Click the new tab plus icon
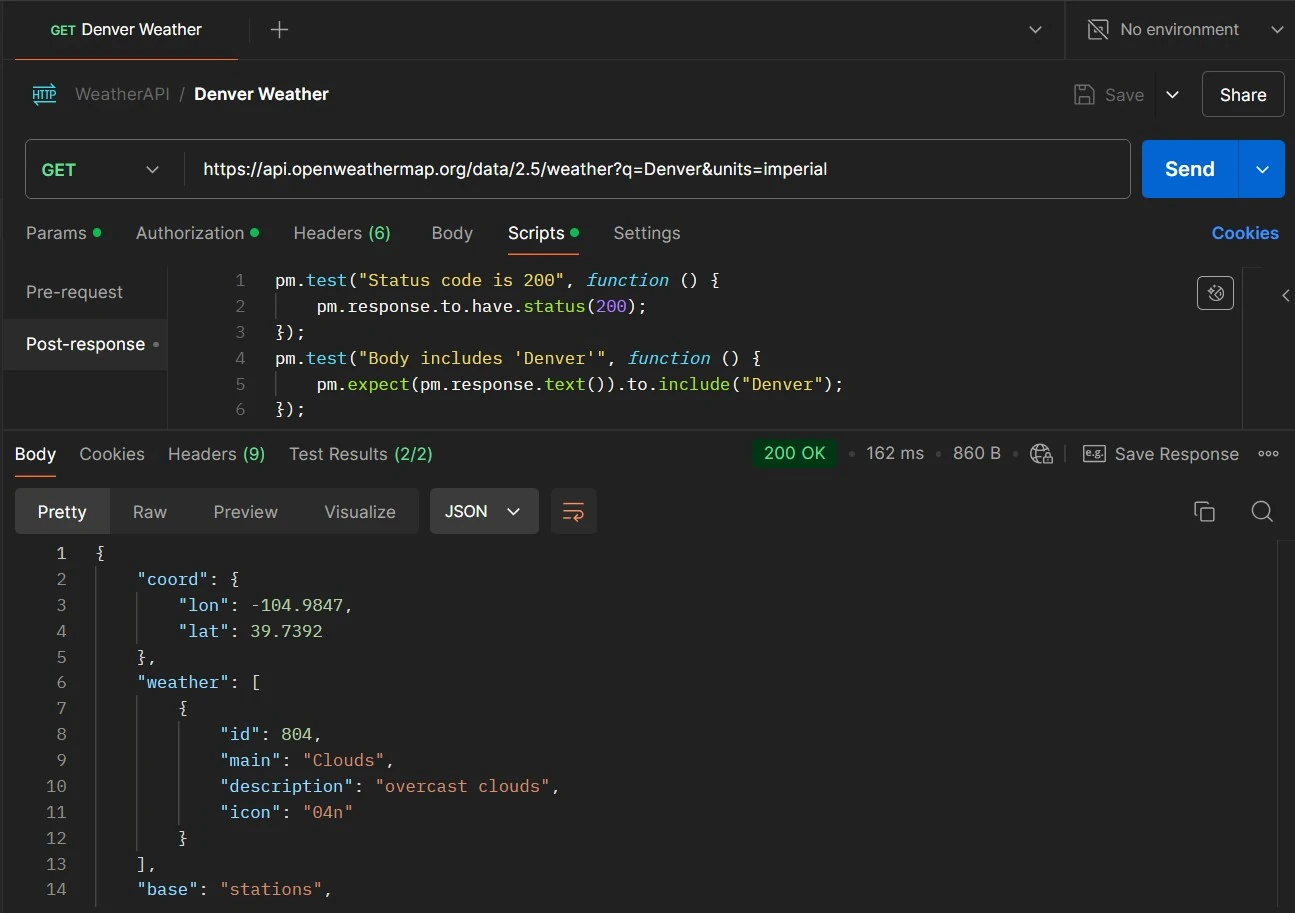1295x913 pixels. [x=279, y=30]
